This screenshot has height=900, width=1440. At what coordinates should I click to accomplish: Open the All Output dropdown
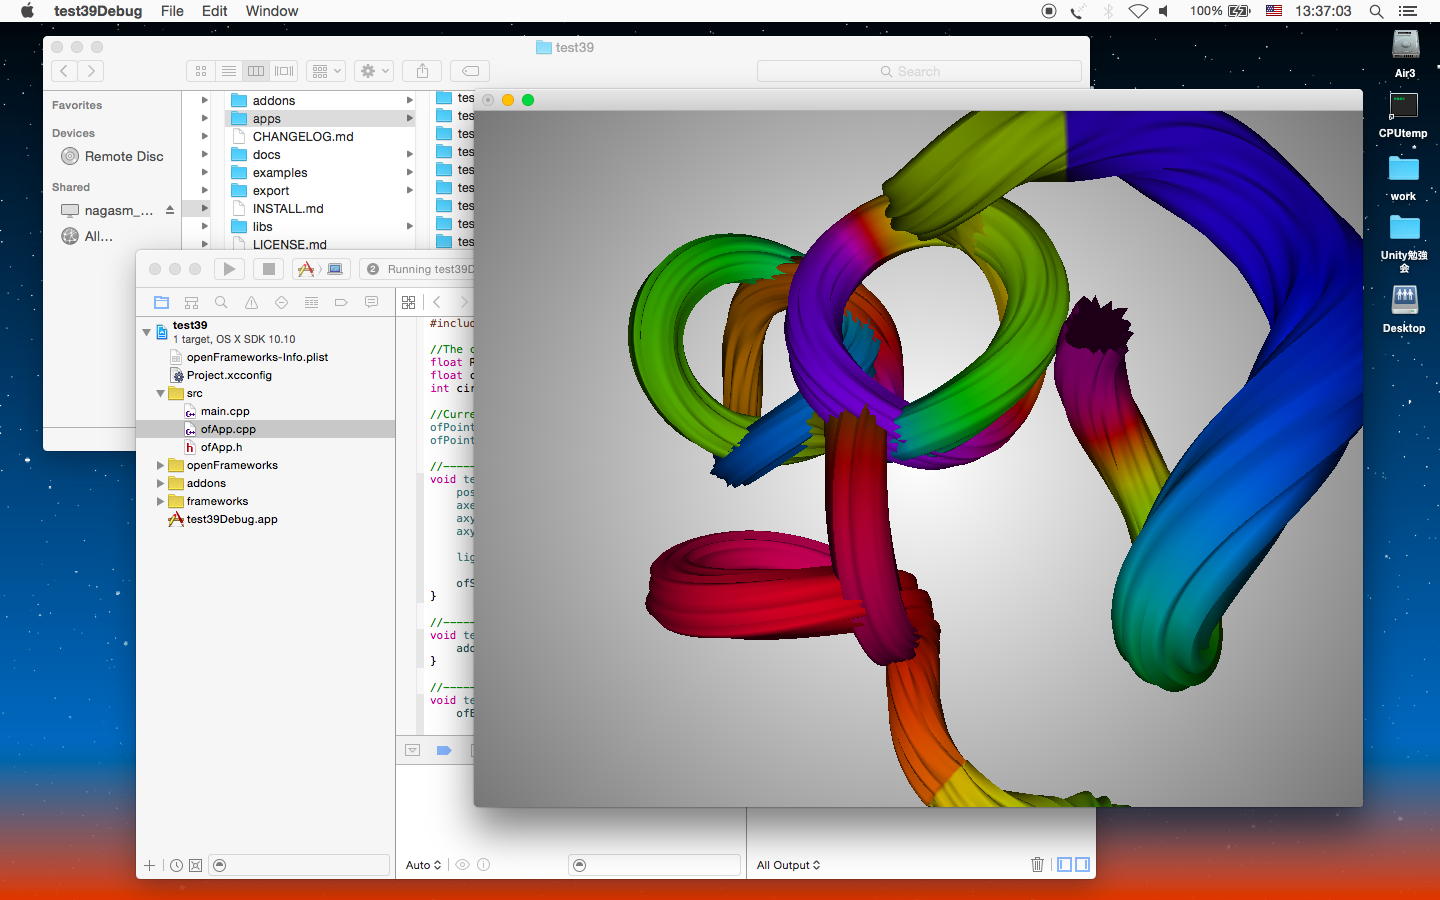(788, 865)
